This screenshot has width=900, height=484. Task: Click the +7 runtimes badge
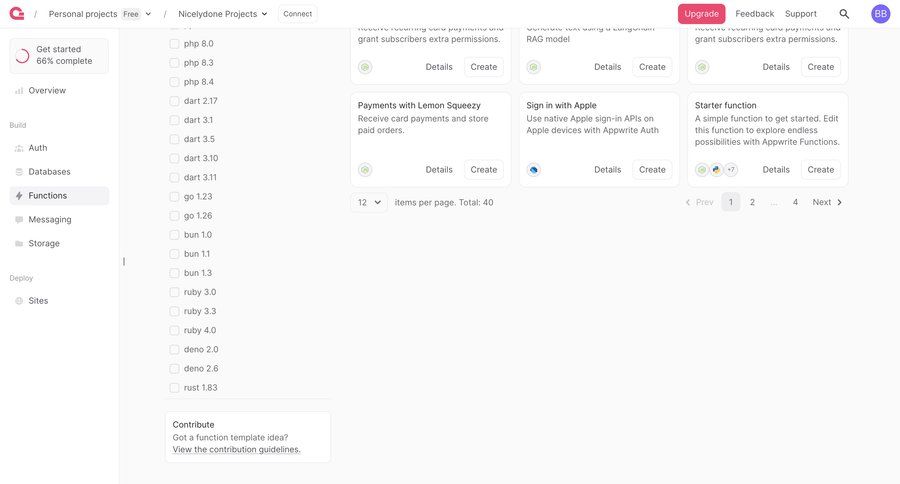pyautogui.click(x=731, y=170)
